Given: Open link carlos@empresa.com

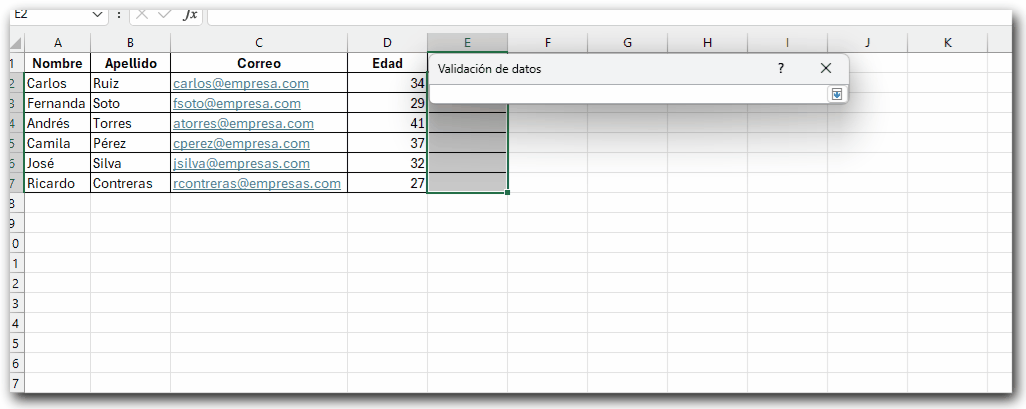Looking at the screenshot, I should (241, 84).
